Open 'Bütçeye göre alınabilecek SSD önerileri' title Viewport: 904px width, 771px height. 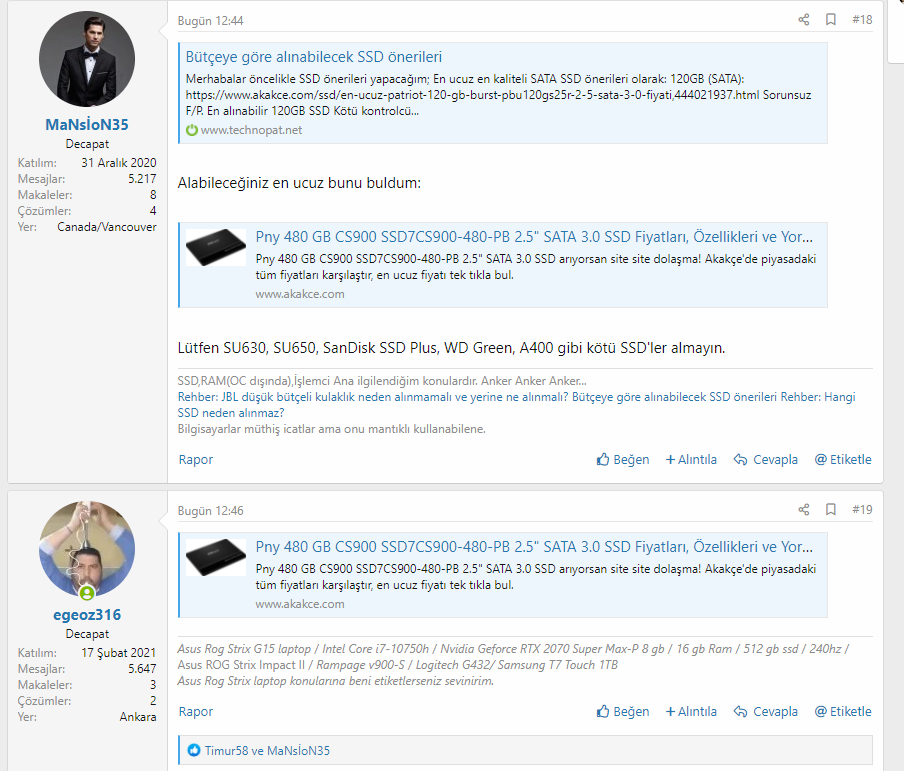[x=314, y=57]
